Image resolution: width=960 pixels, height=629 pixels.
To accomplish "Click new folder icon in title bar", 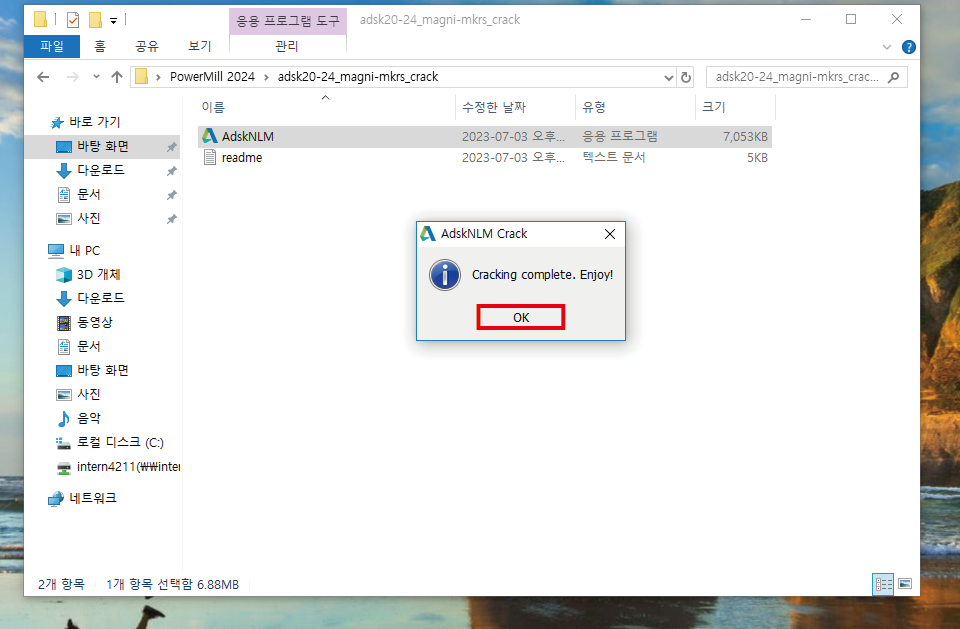I will [x=95, y=20].
